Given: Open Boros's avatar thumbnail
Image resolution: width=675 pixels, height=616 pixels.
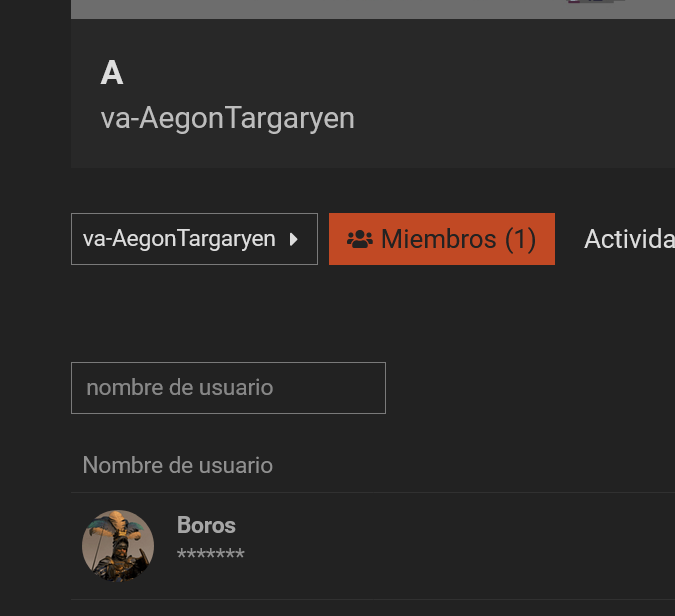Looking at the screenshot, I should (x=118, y=546).
